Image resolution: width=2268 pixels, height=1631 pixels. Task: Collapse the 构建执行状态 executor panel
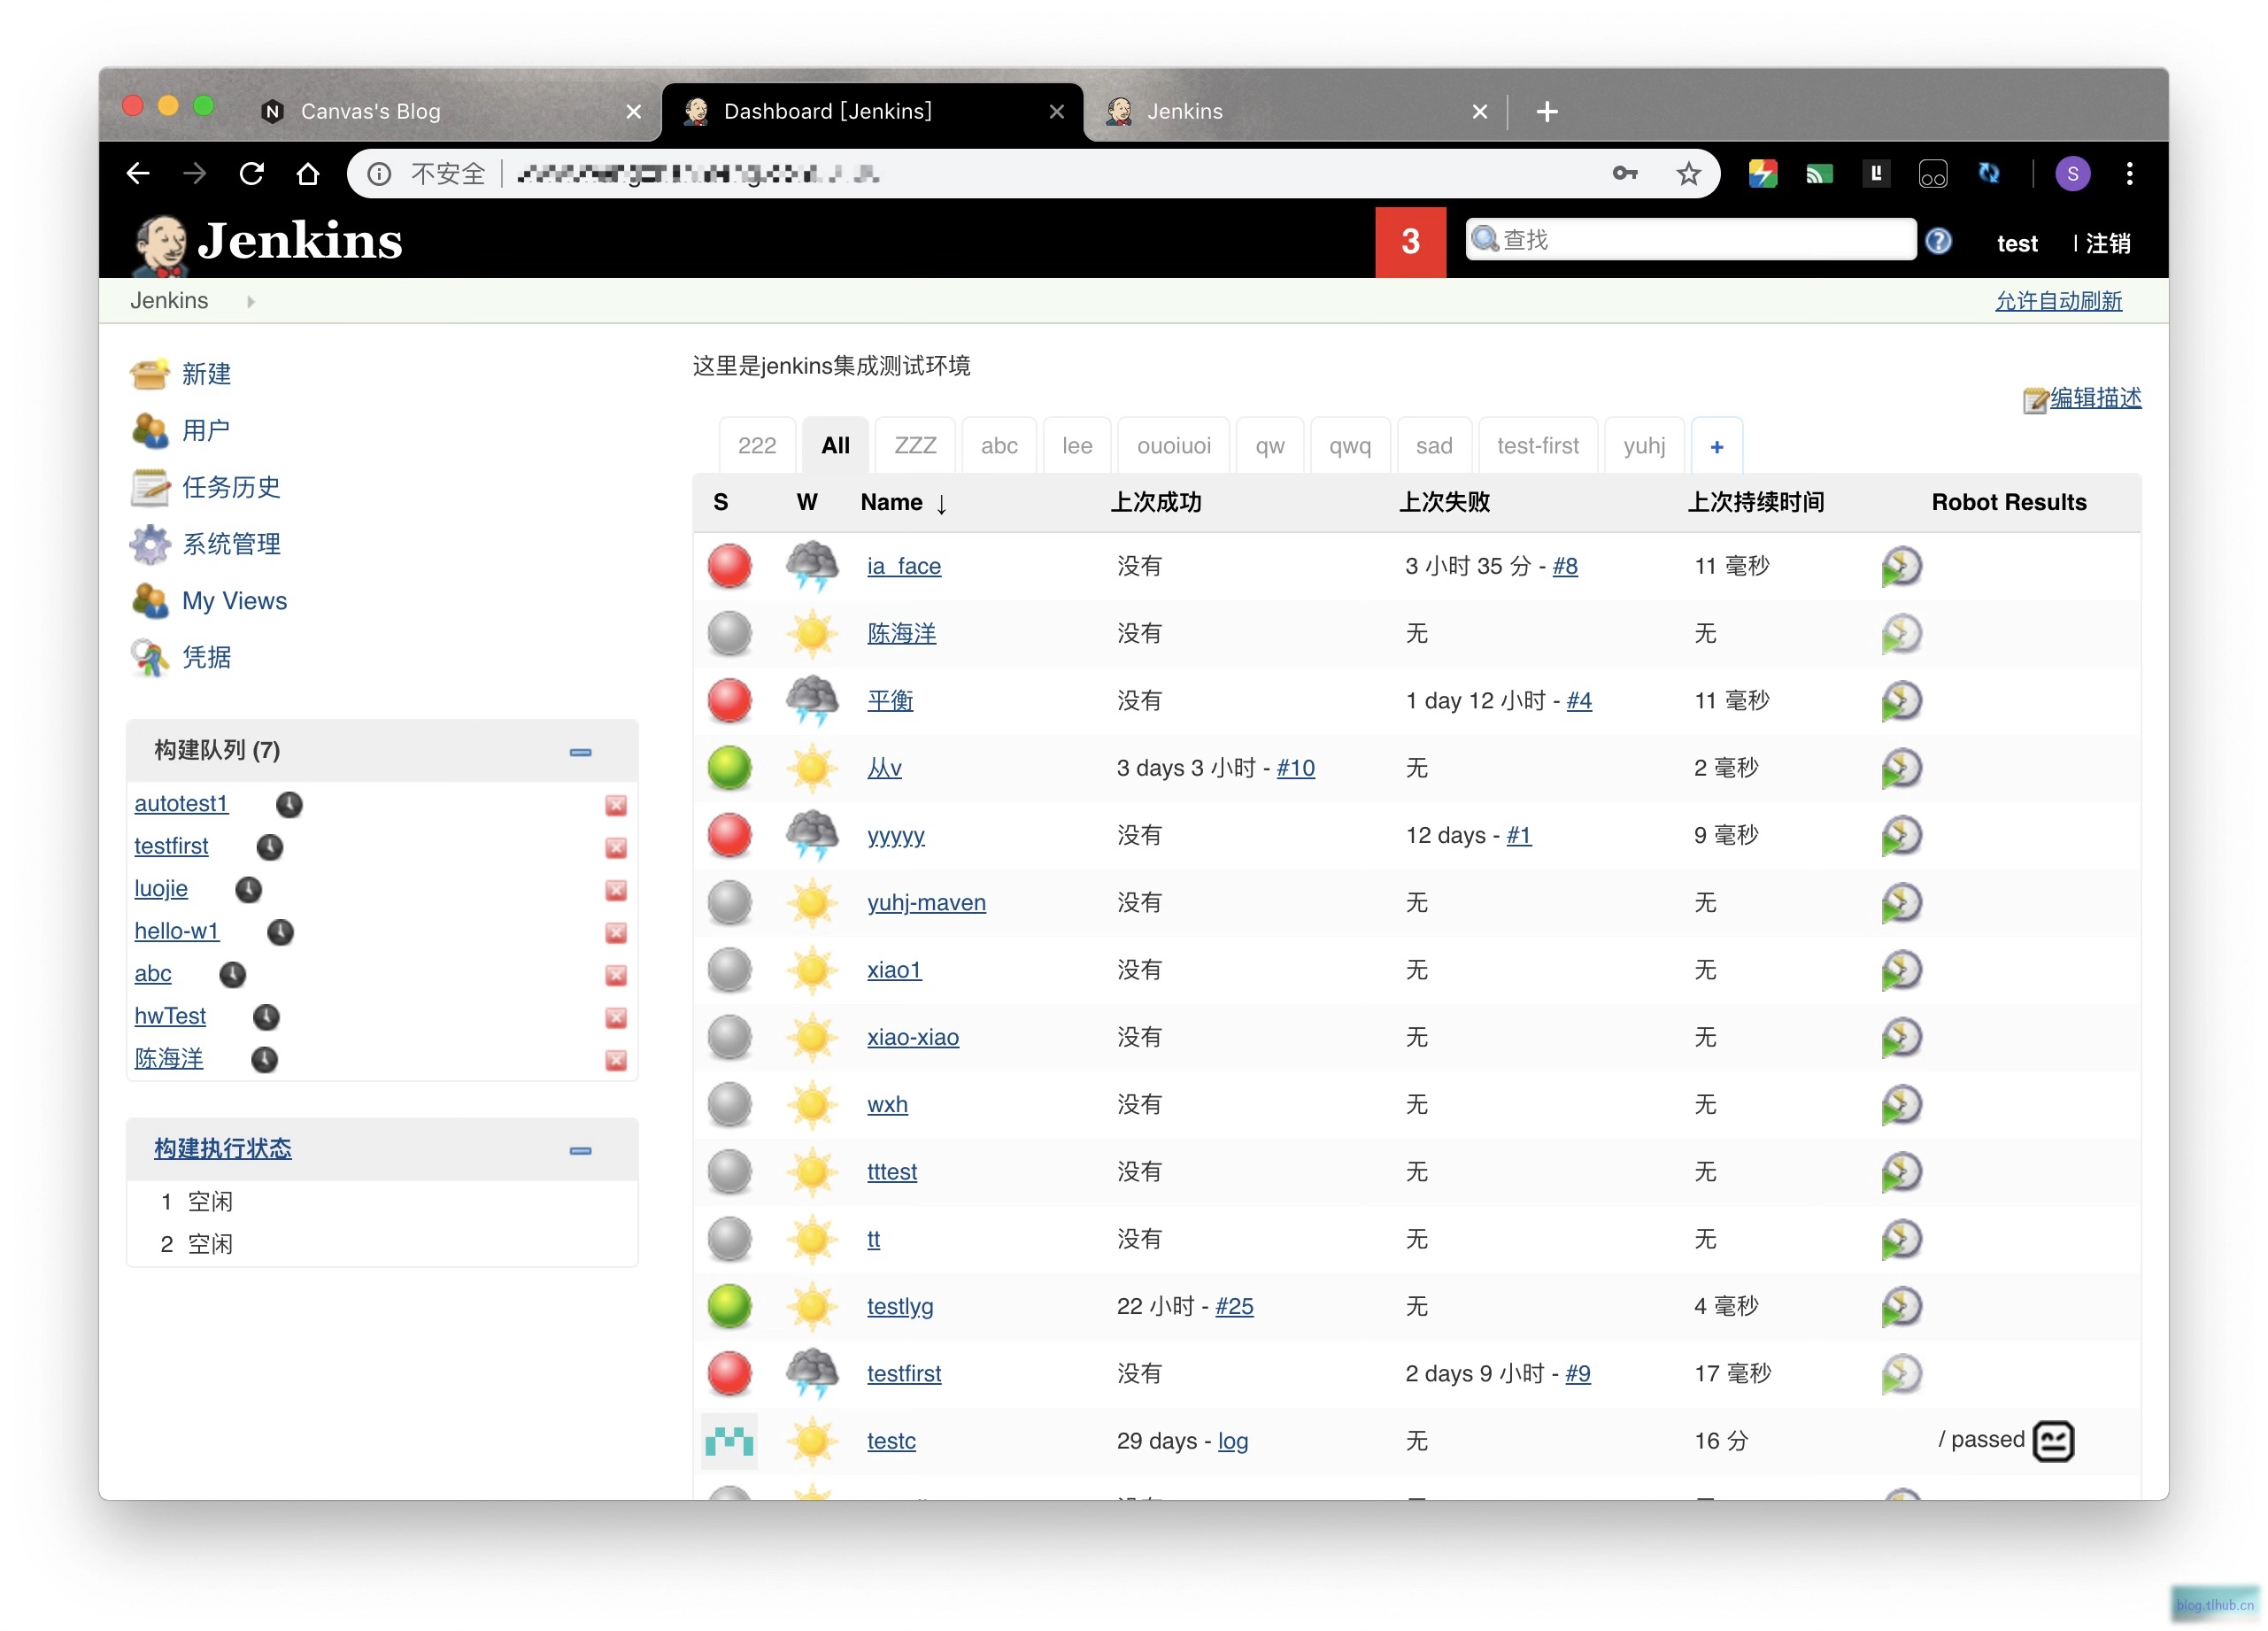tap(580, 1150)
